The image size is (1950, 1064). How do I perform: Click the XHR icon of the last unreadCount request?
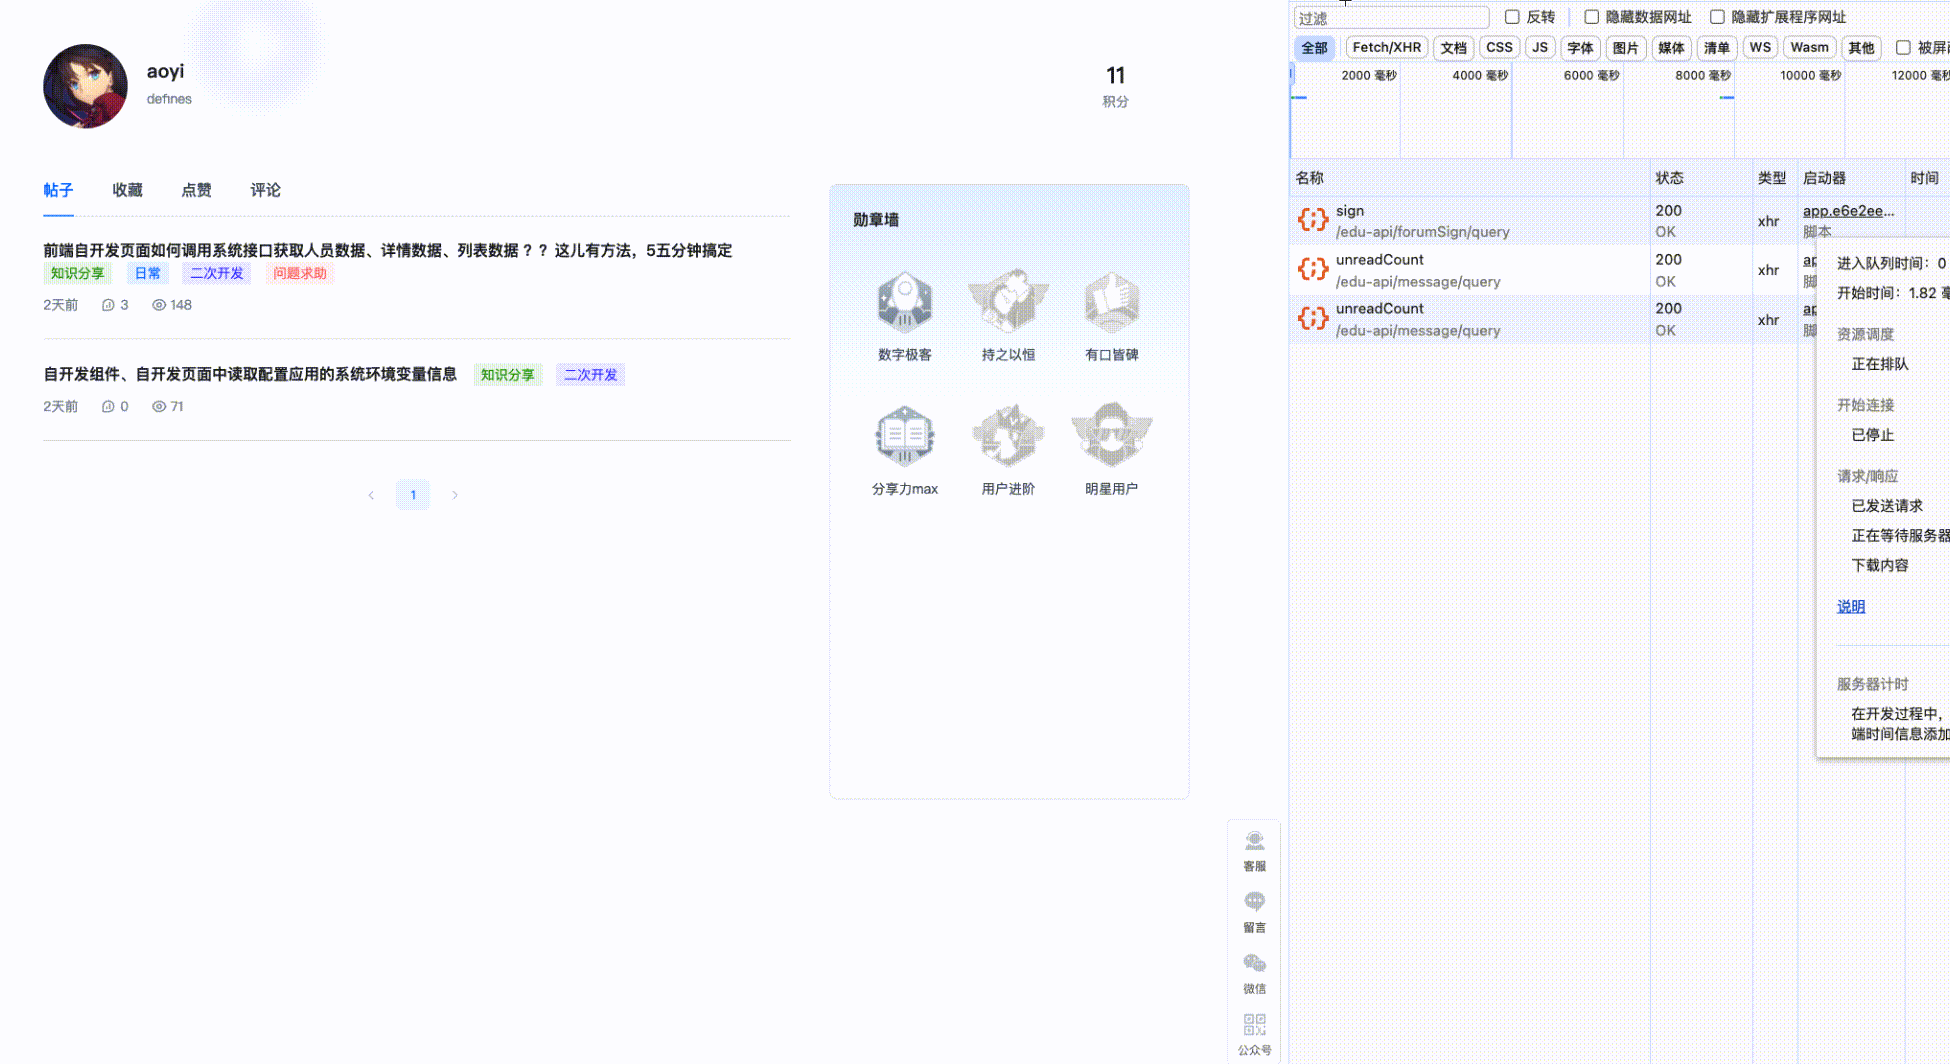coord(1313,319)
